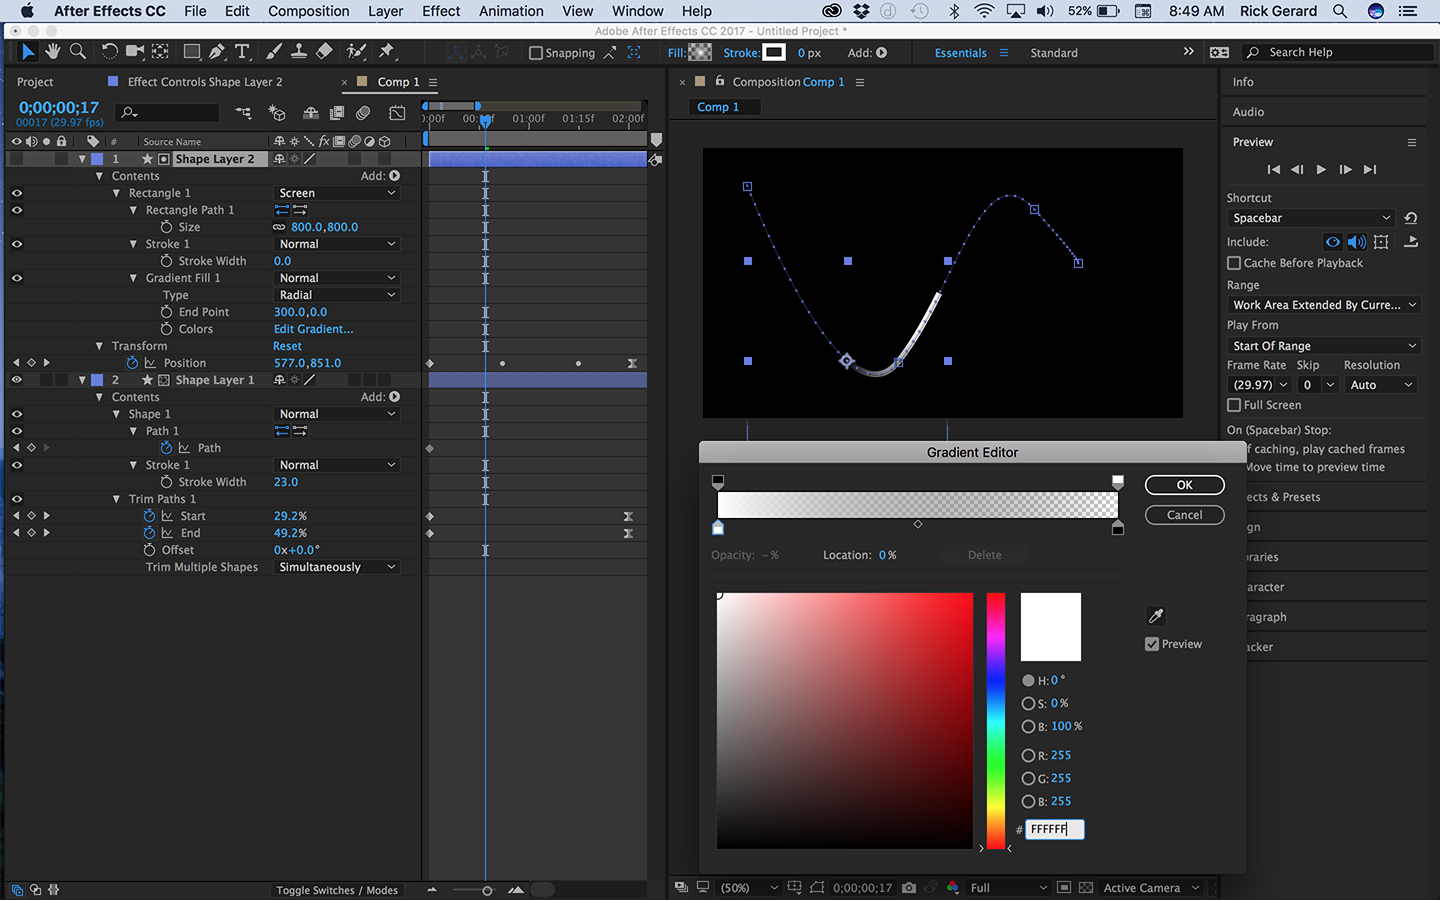Toggle Switches / Modes button
1440x900 pixels.
[x=337, y=890]
